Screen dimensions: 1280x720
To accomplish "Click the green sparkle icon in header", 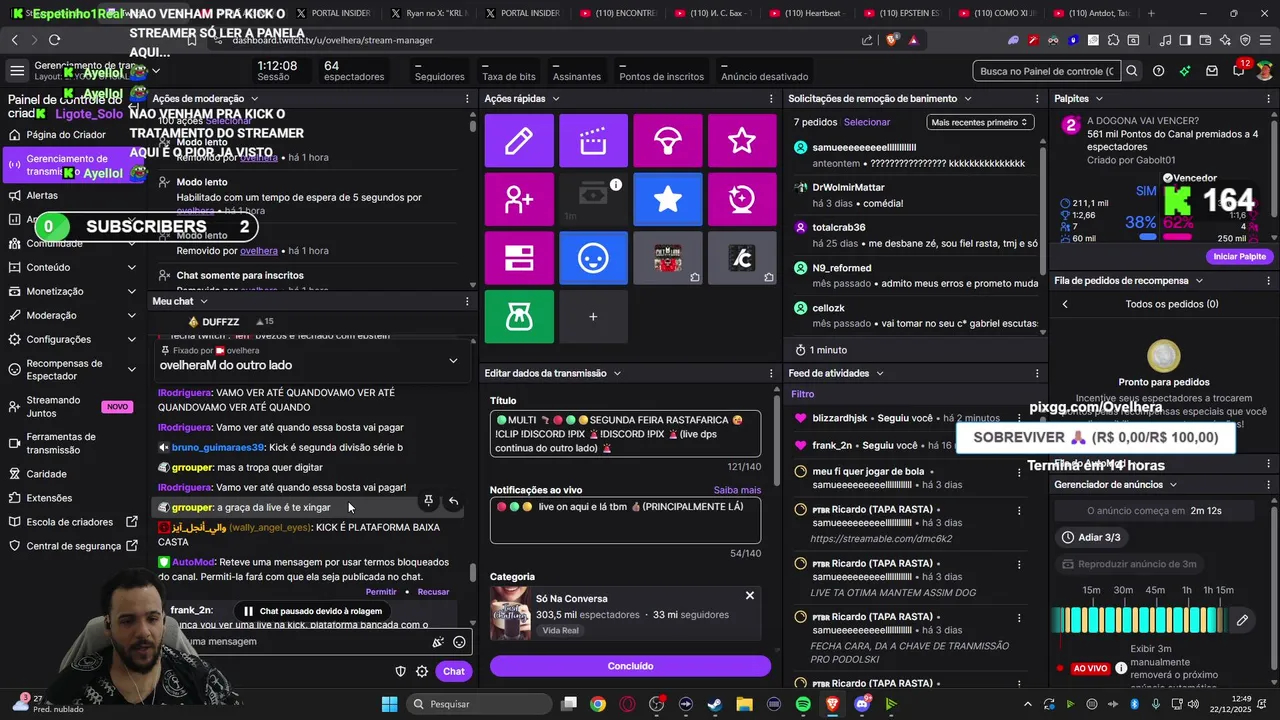I will pyautogui.click(x=1185, y=71).
